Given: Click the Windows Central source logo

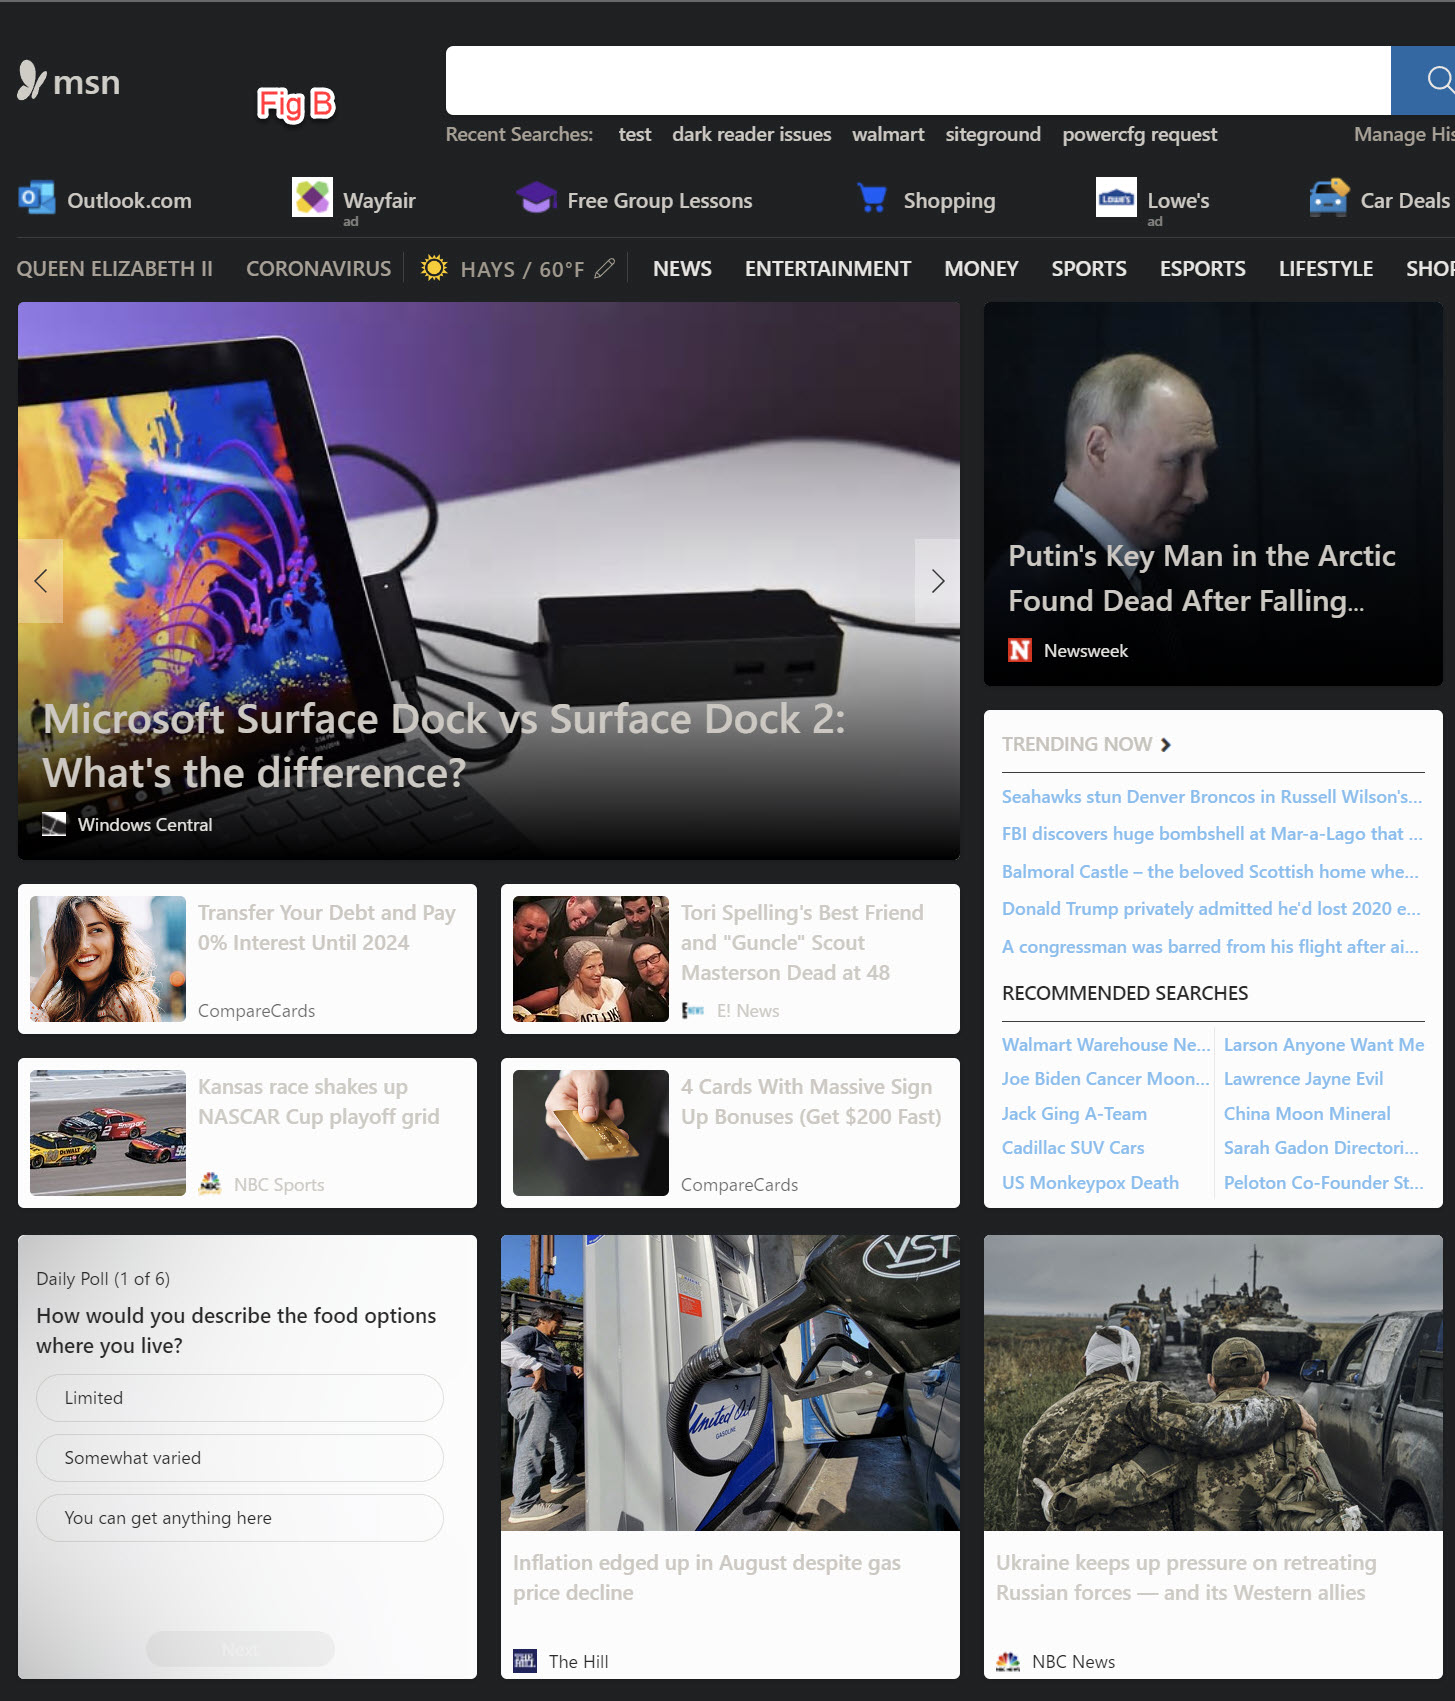Looking at the screenshot, I should pyautogui.click(x=54, y=824).
